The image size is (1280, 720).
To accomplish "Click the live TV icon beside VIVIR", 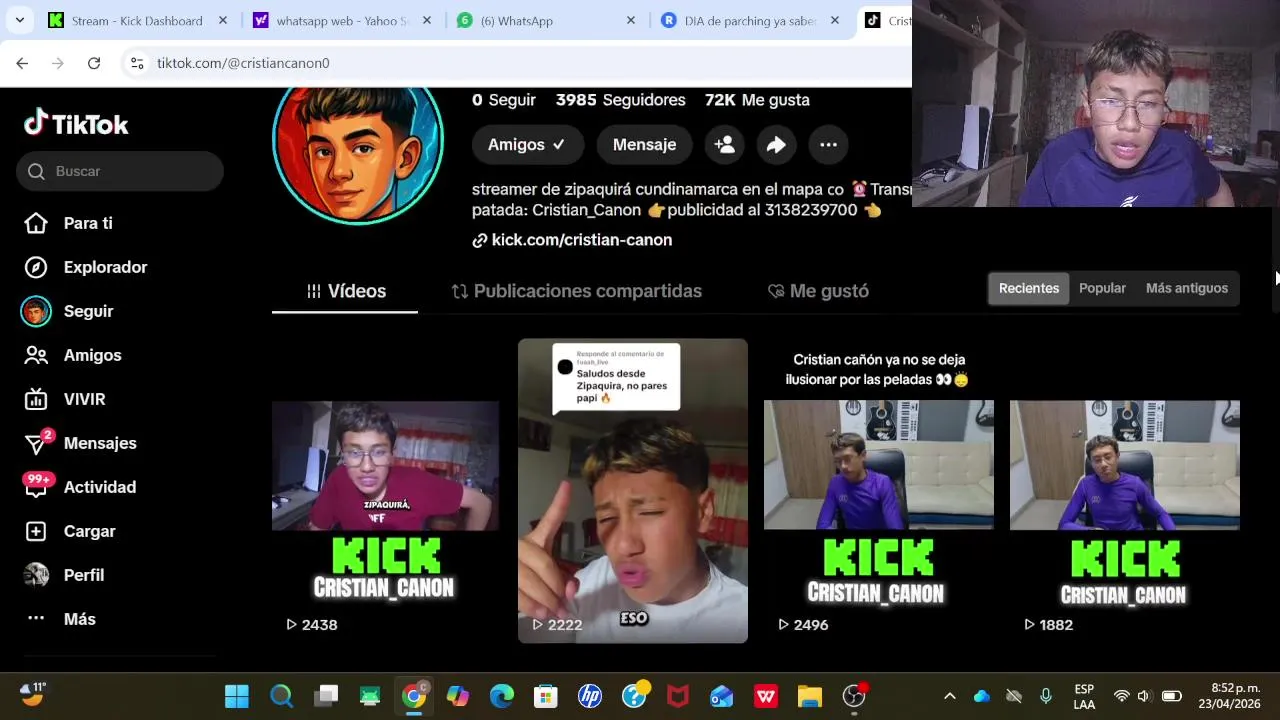I will (36, 399).
